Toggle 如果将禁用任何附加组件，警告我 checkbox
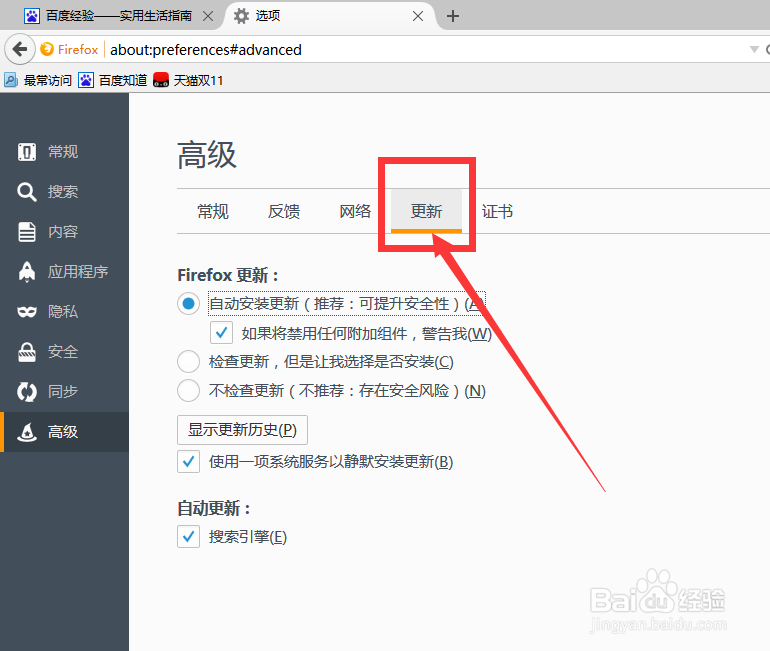This screenshot has width=770, height=651. click(221, 333)
